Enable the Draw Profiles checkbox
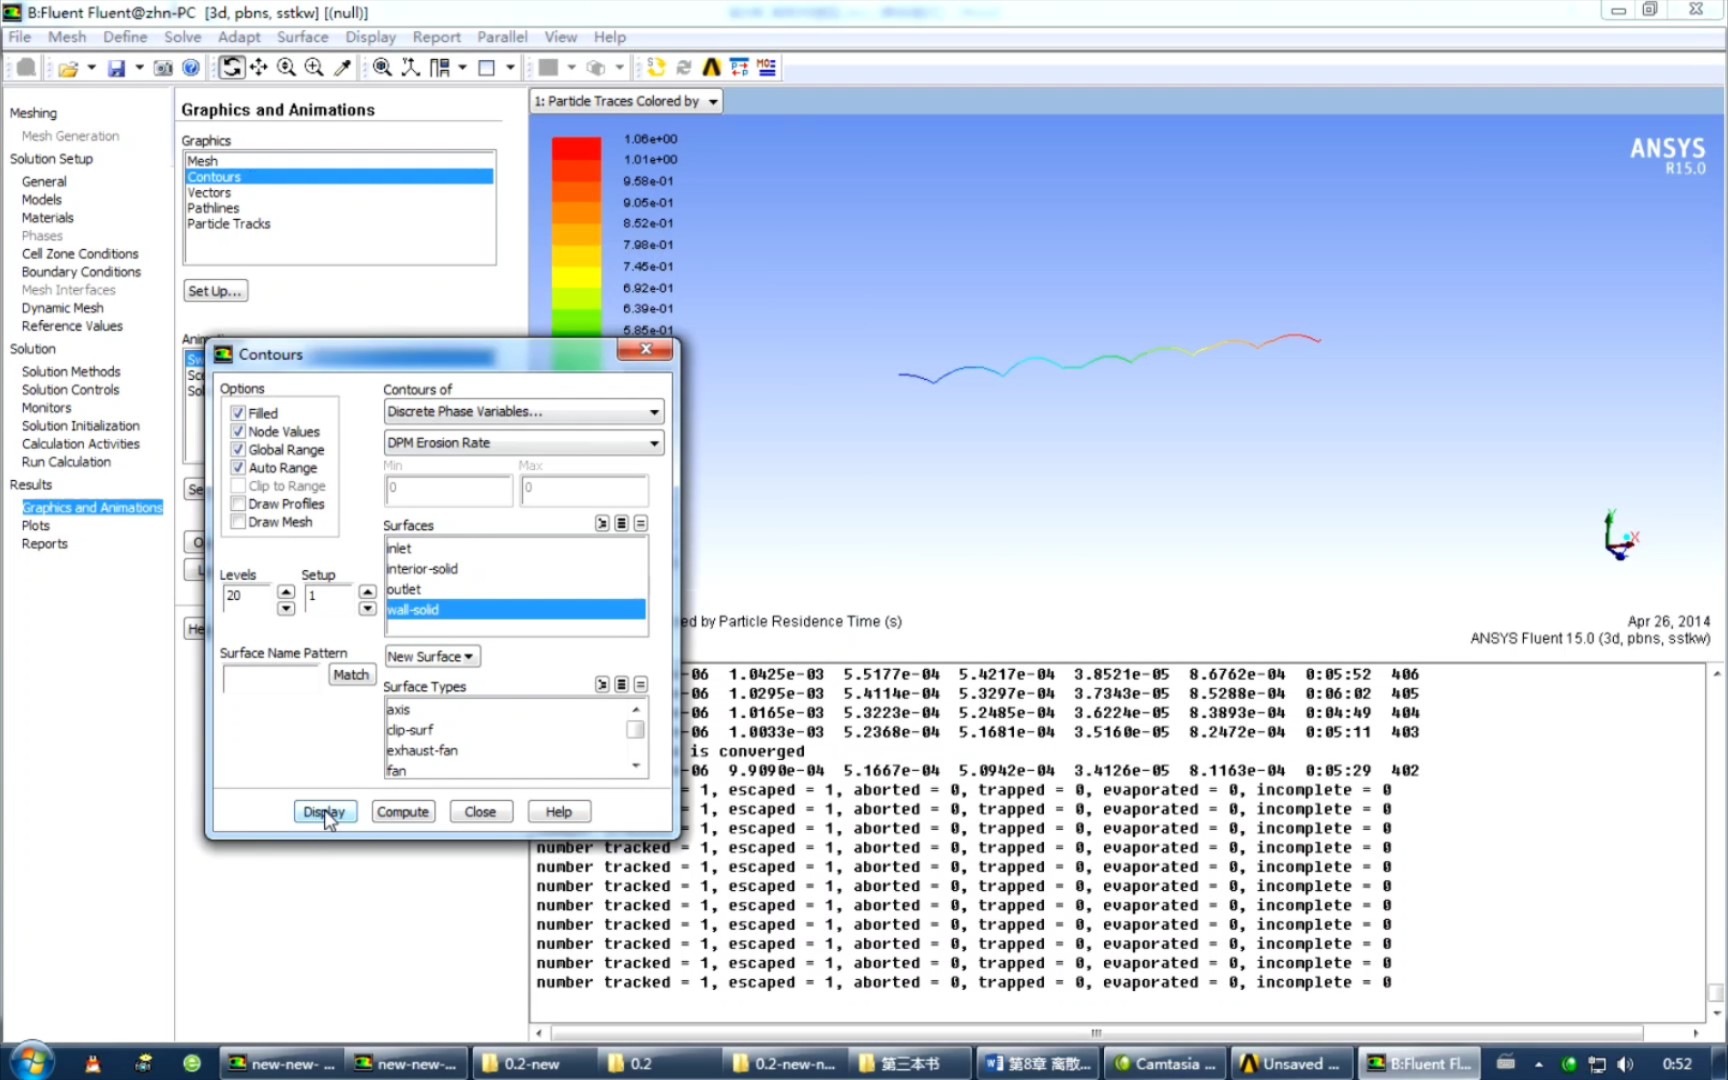The image size is (1728, 1080). (238, 503)
